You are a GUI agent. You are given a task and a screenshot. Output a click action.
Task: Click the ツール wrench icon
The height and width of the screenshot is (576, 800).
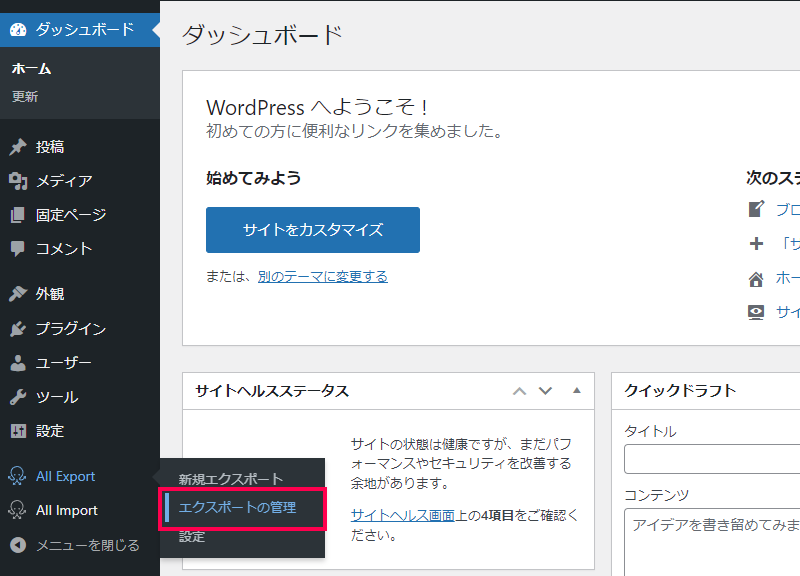18,397
